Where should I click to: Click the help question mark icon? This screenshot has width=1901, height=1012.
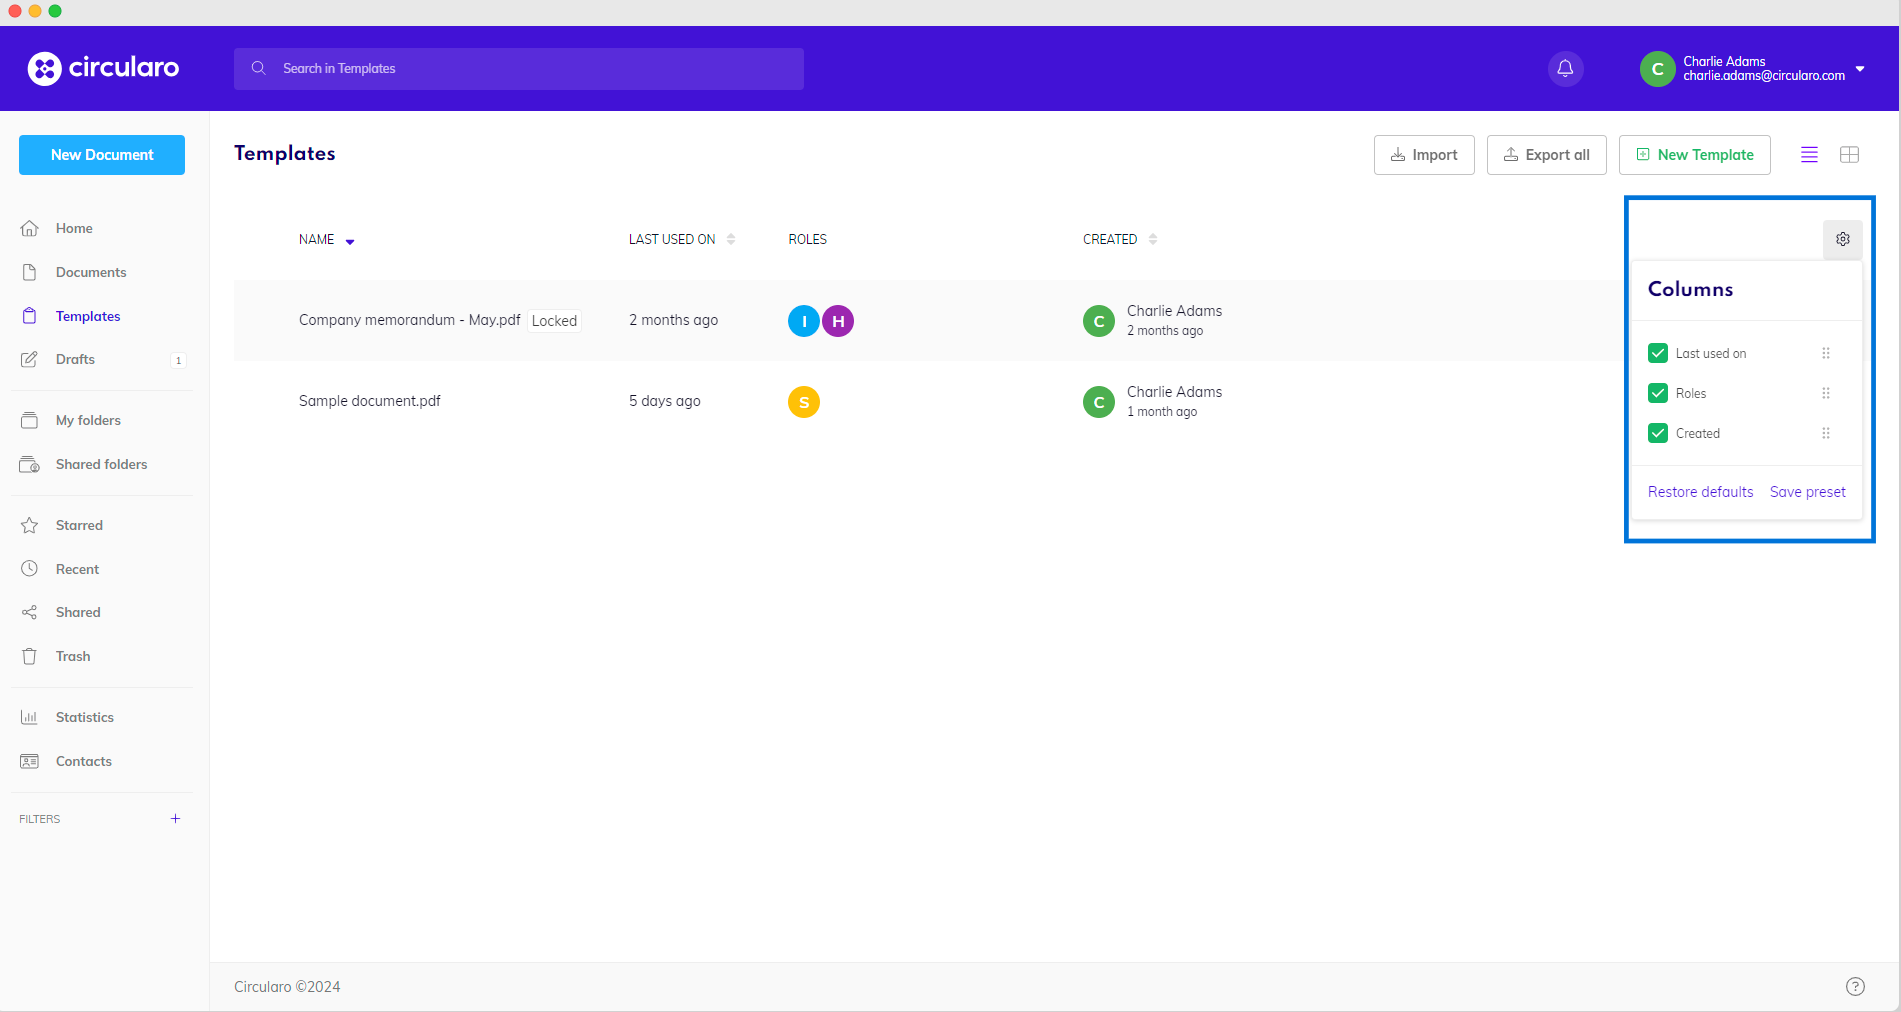[x=1855, y=986]
